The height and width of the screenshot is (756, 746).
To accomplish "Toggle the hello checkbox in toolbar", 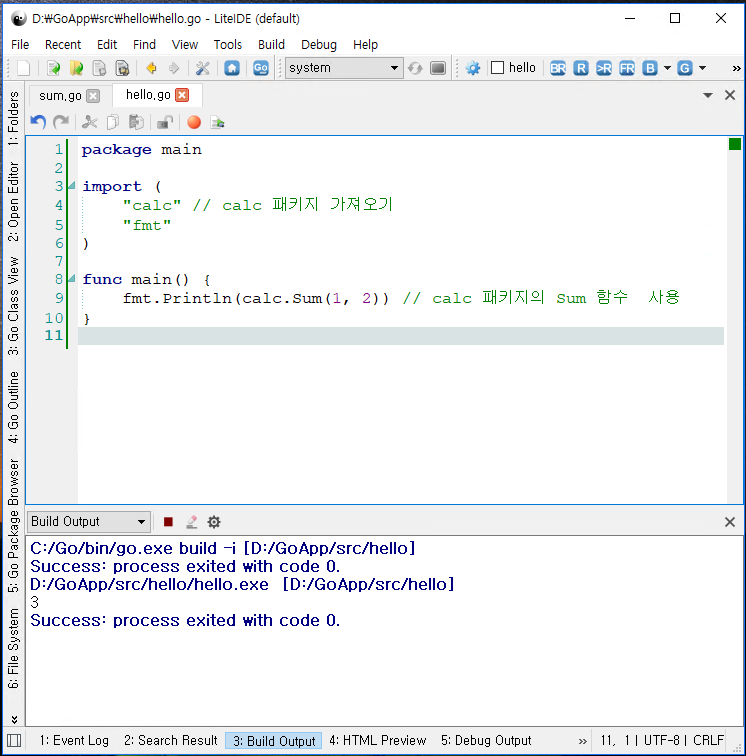I will tap(497, 68).
